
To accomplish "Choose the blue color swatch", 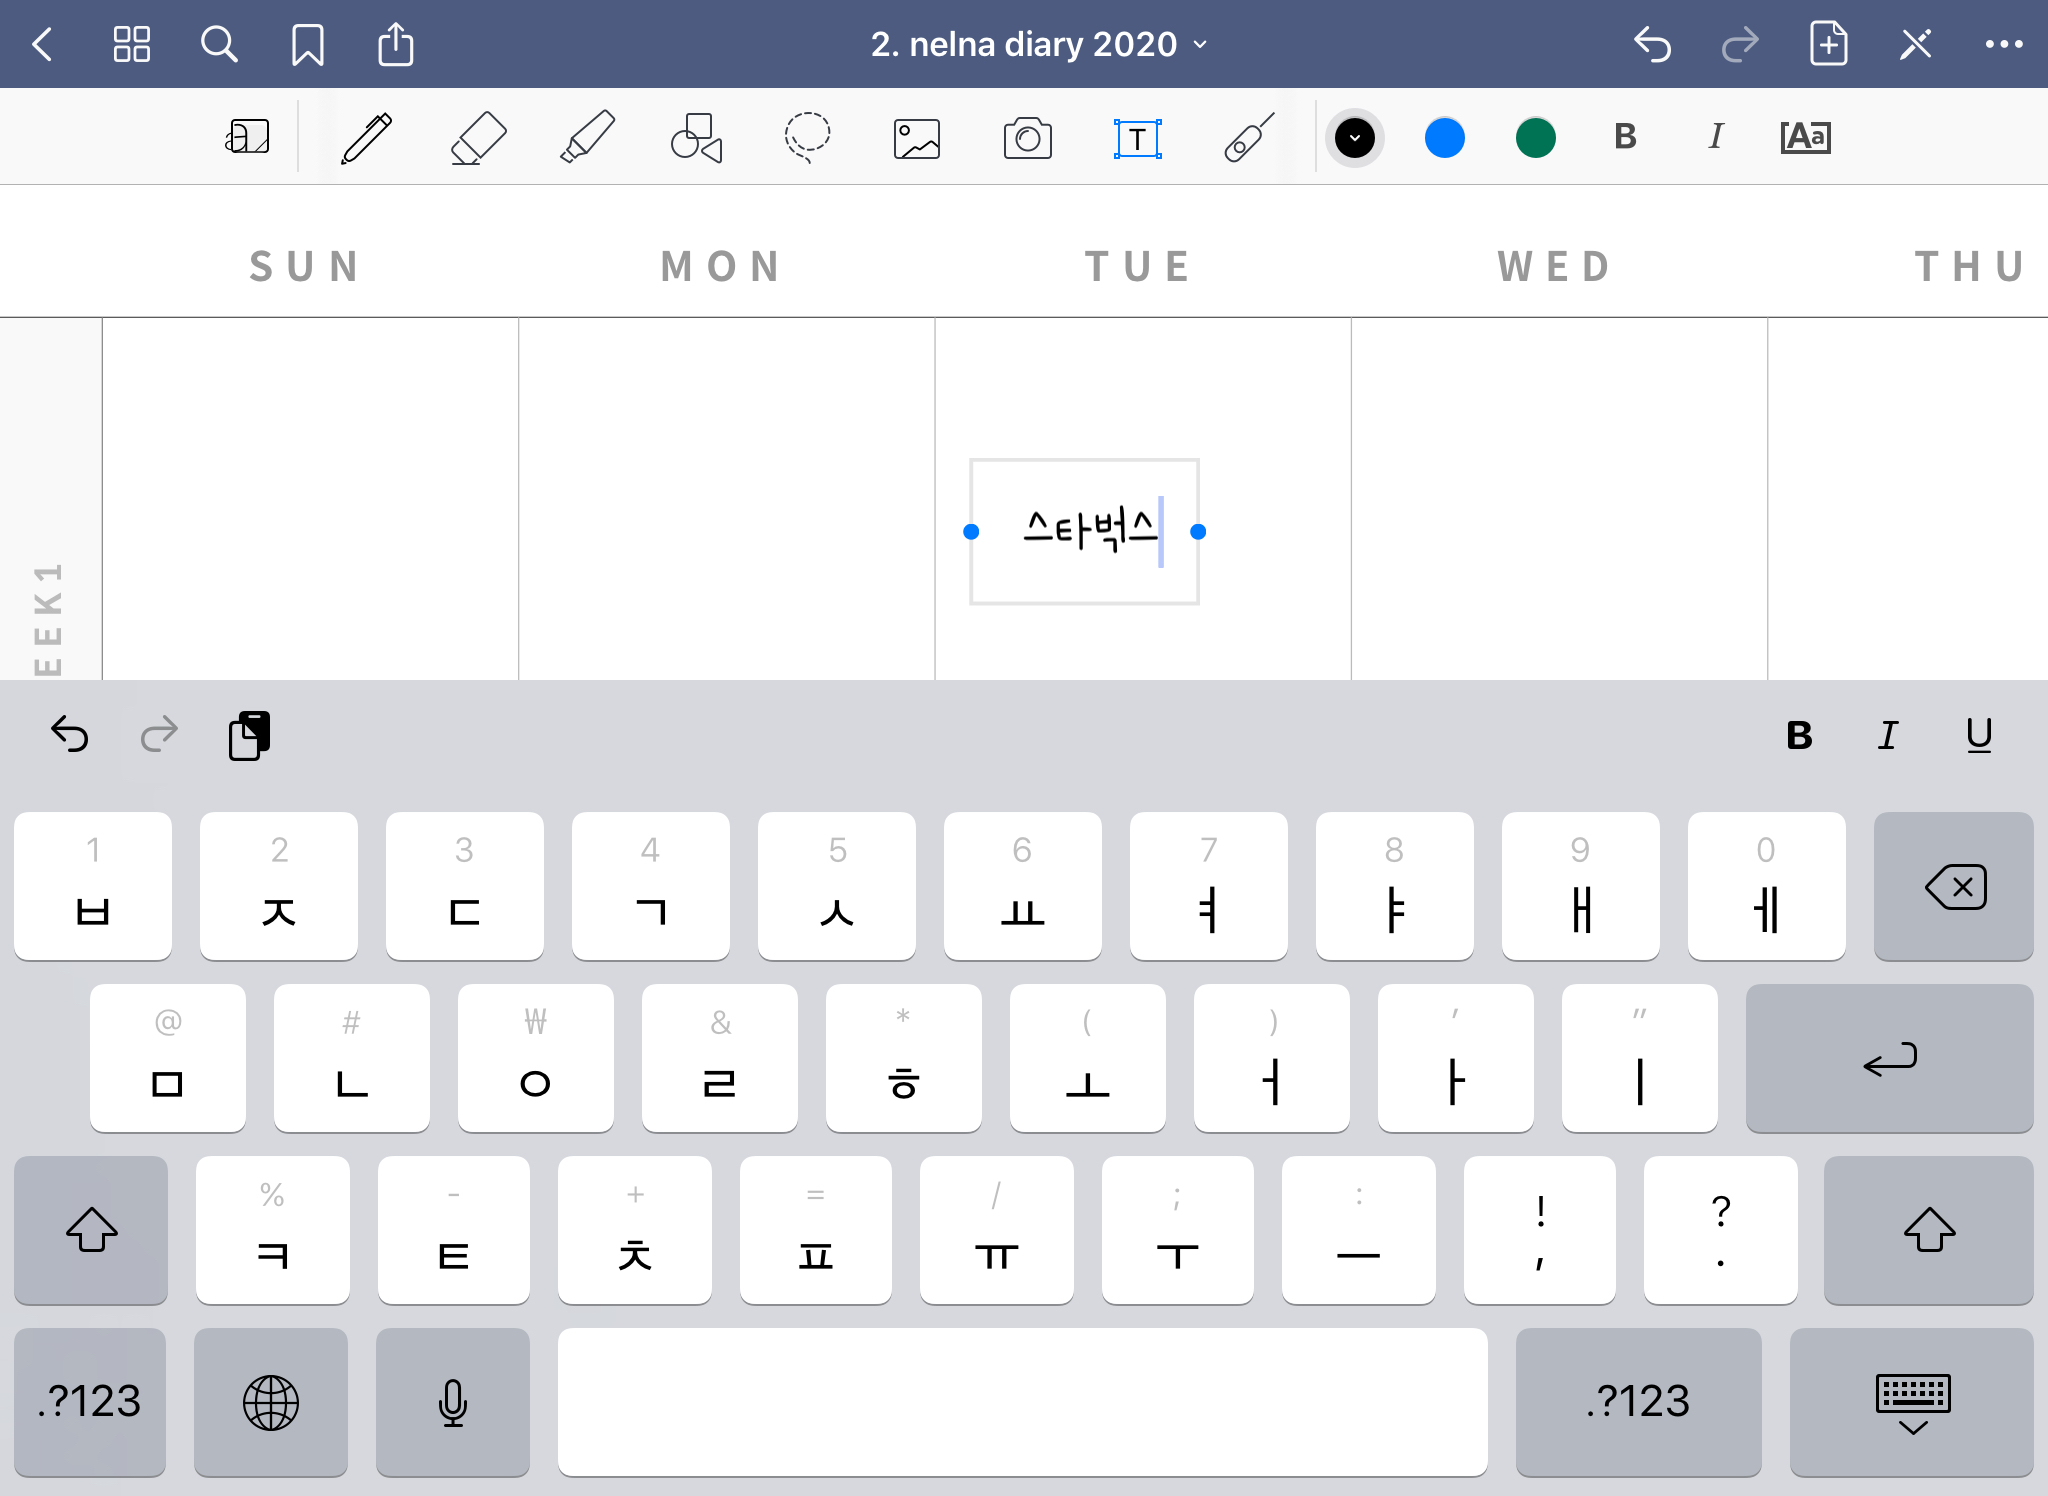I will [1444, 138].
